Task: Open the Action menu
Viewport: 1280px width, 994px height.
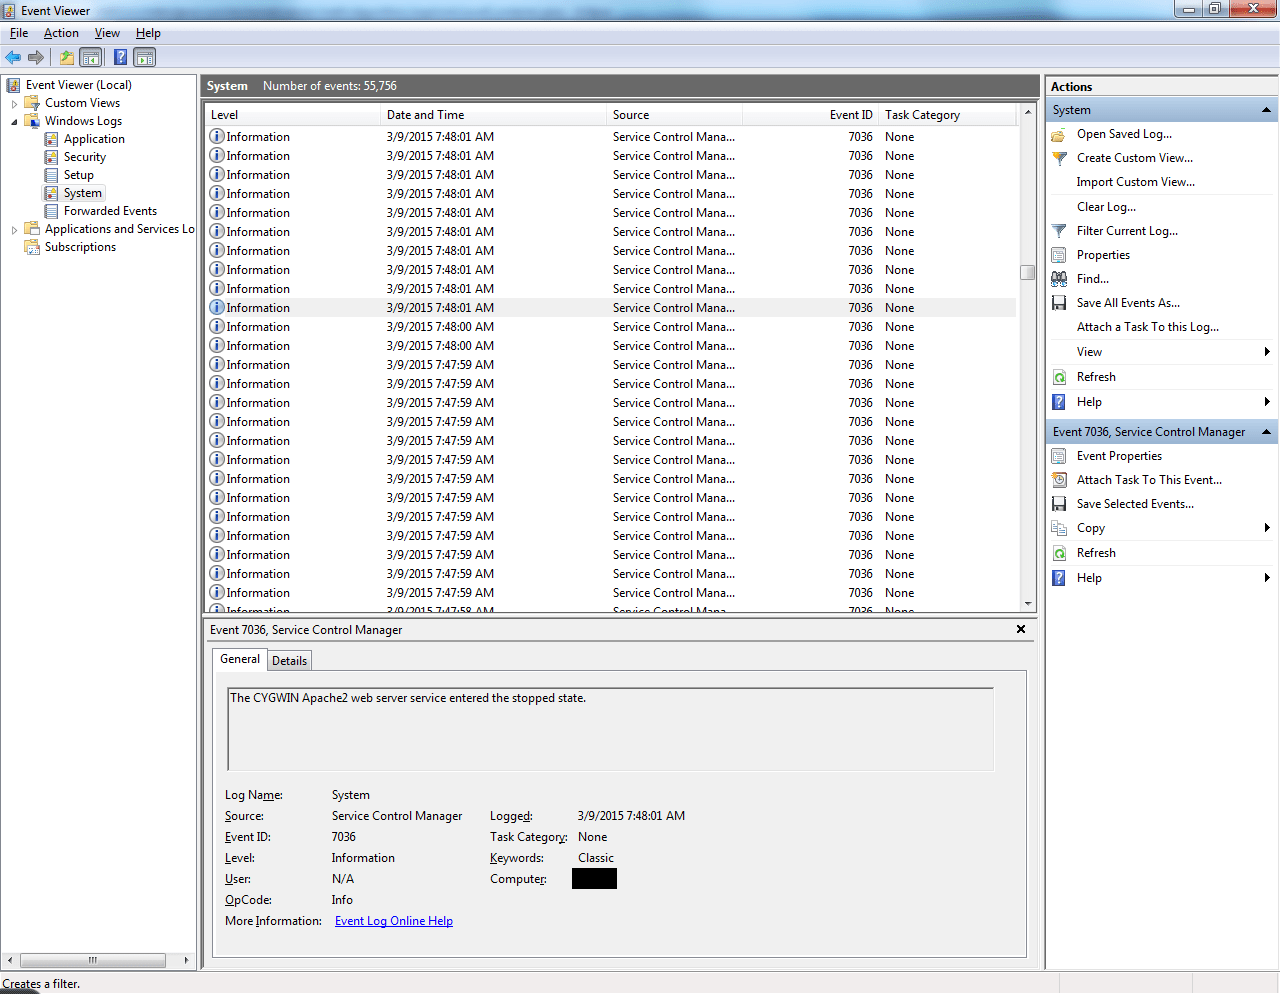Action: click(61, 32)
